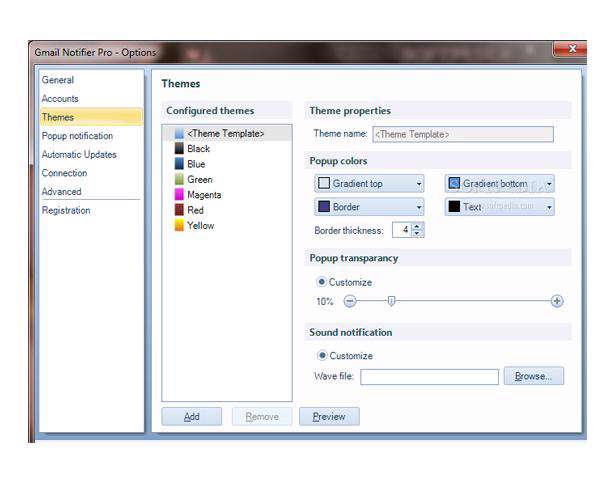Click the minus icon on transparency slider
The height and width of the screenshot is (500, 600).
[350, 301]
